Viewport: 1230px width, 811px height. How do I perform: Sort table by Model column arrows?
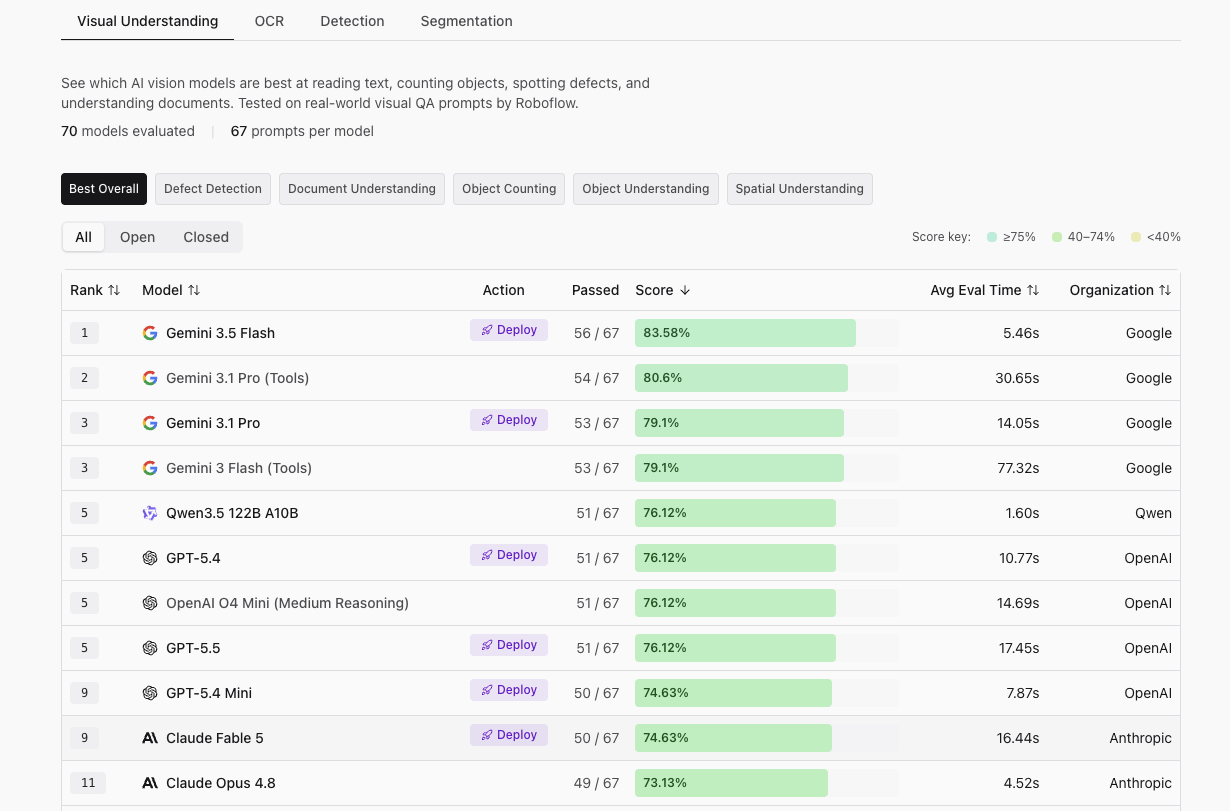194,290
